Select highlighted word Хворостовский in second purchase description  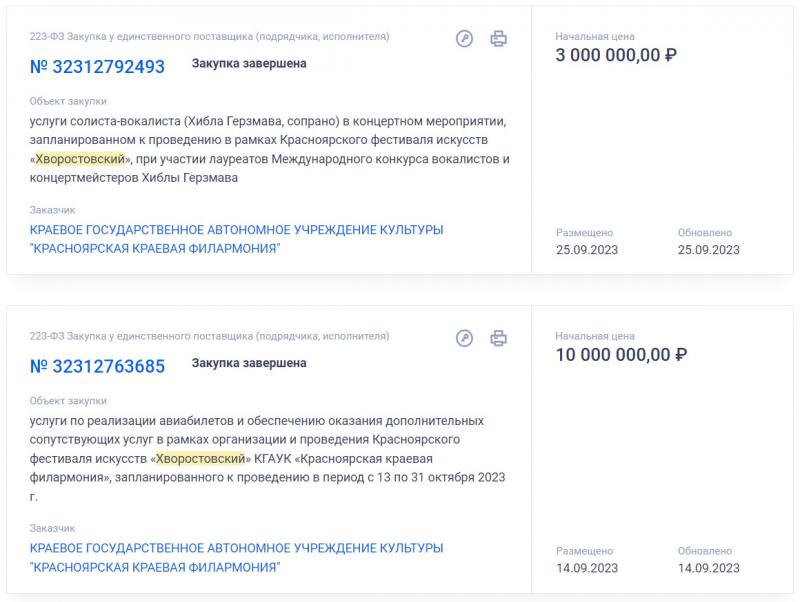(x=201, y=458)
